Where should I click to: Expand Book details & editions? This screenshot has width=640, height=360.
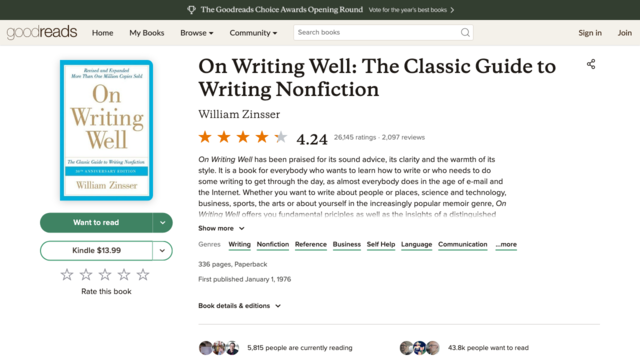[240, 306]
